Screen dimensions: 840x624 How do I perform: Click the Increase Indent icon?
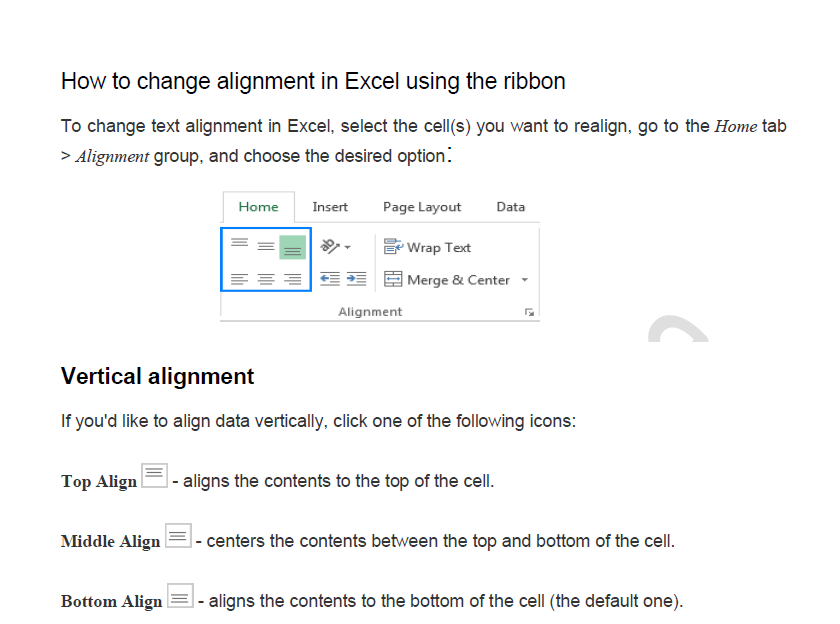point(356,279)
